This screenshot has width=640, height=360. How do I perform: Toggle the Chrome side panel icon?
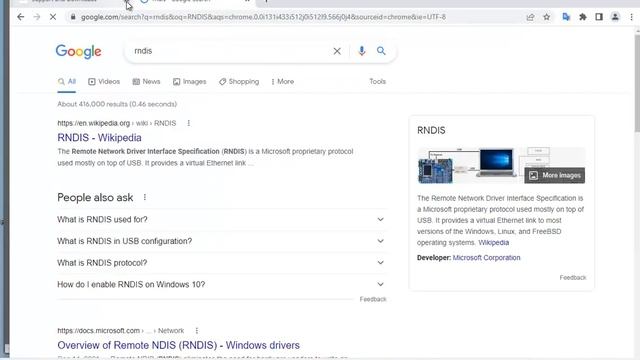point(599,17)
